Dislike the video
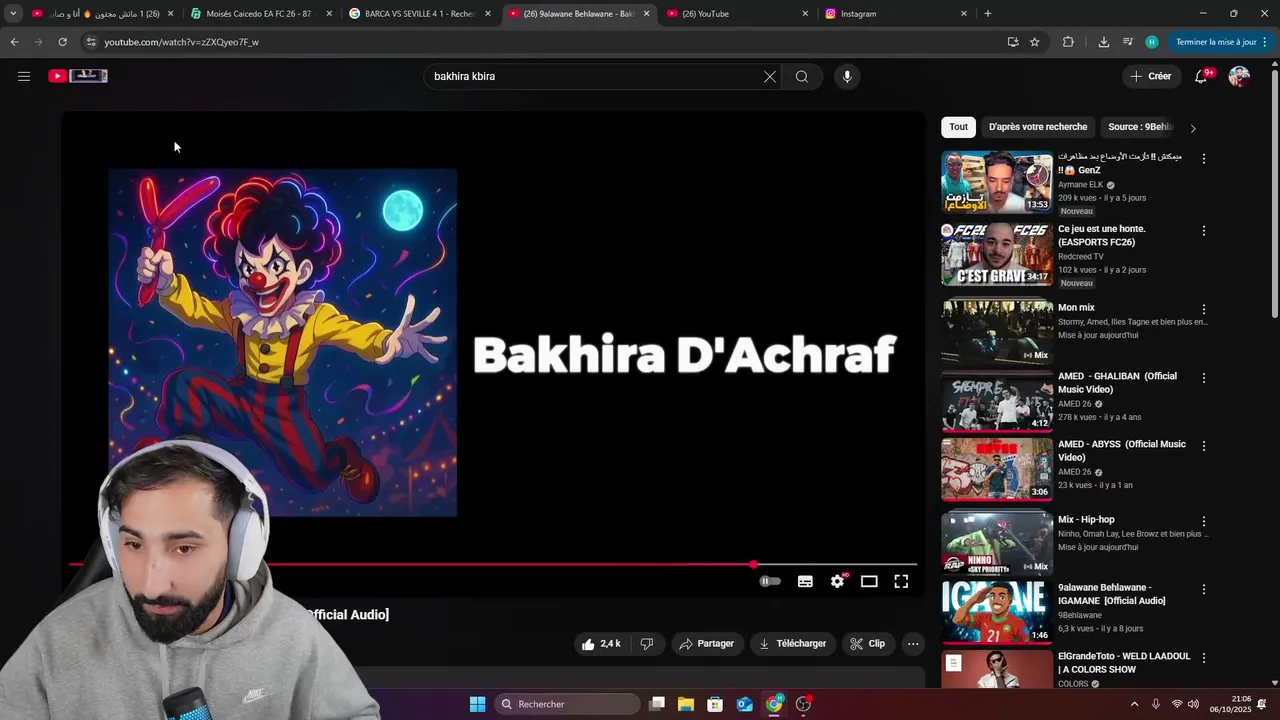The height and width of the screenshot is (720, 1280). 647,644
